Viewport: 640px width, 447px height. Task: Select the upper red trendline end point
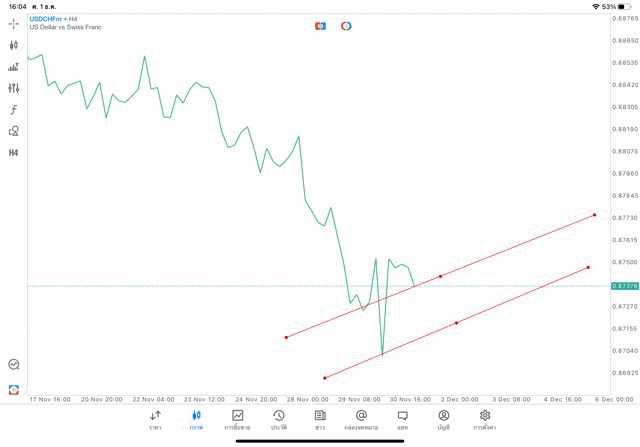coord(594,215)
